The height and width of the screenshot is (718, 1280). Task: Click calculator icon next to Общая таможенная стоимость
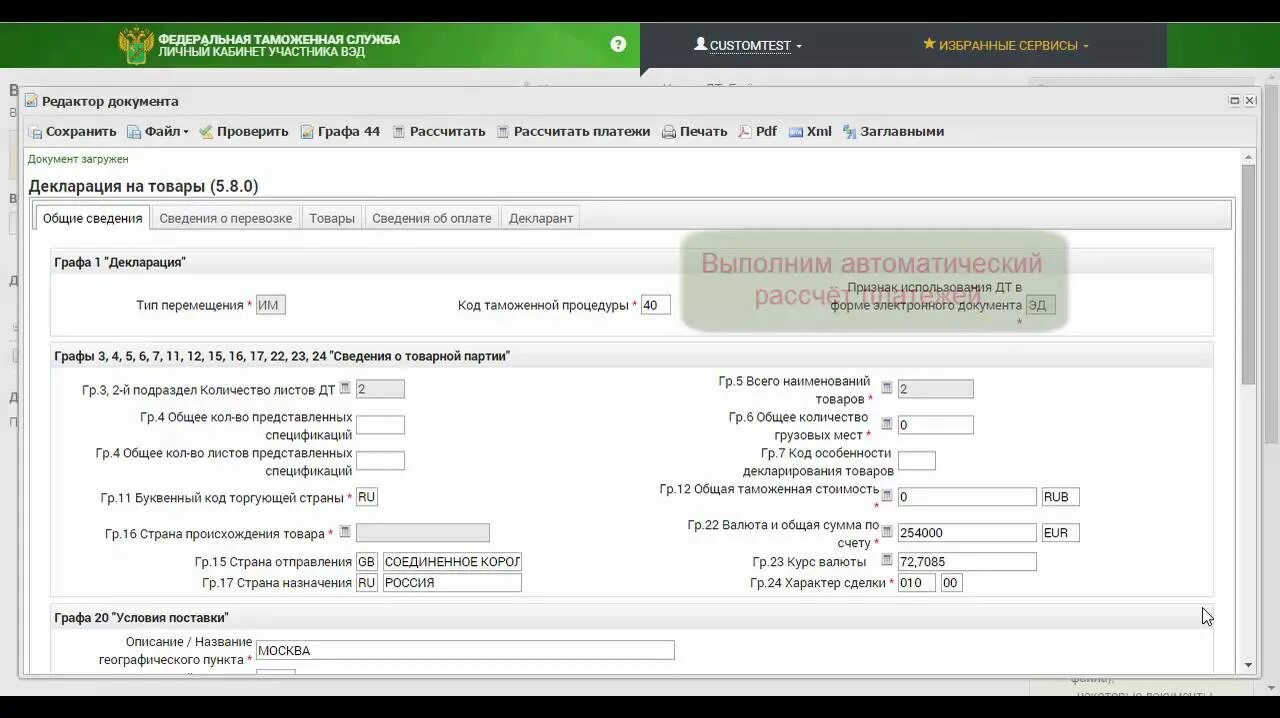[x=886, y=496]
